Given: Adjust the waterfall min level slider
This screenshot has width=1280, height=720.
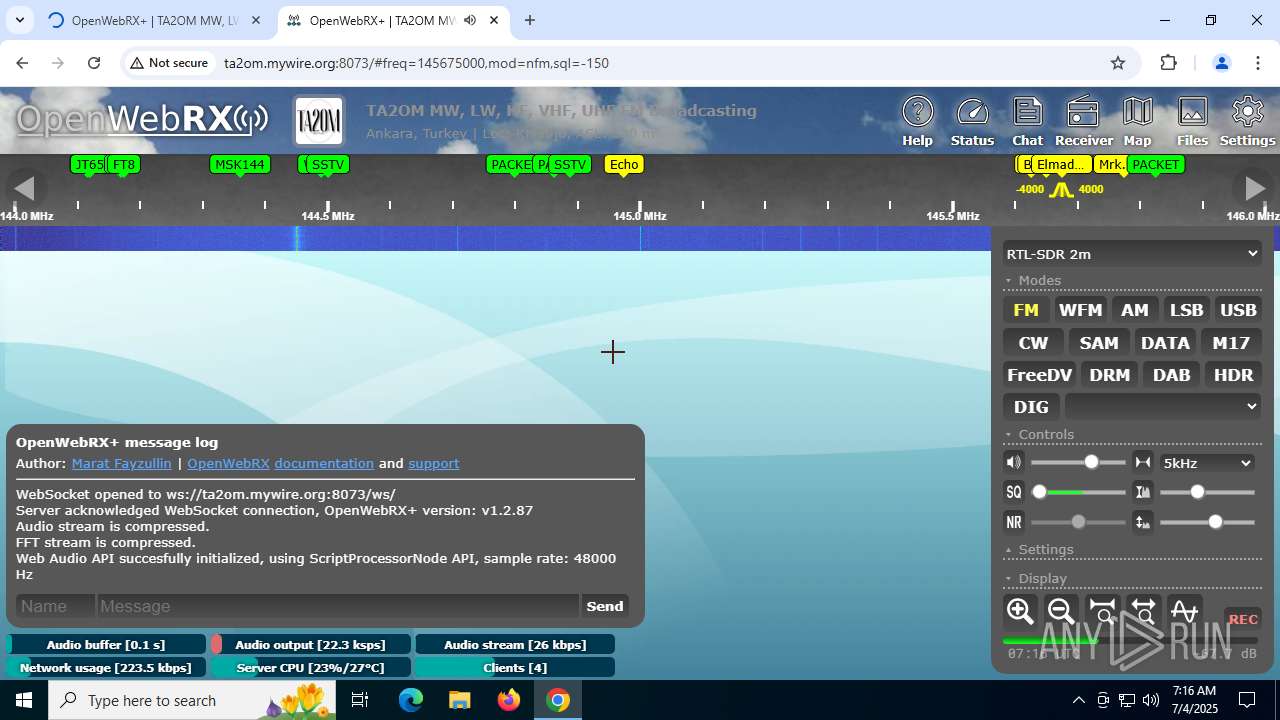Looking at the screenshot, I should point(1207,522).
